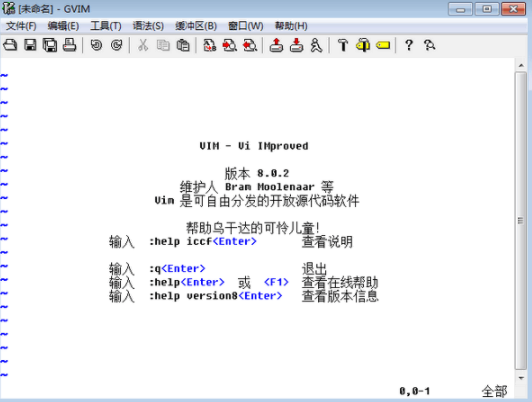Open the 文件(F) menu

[x=21, y=26]
